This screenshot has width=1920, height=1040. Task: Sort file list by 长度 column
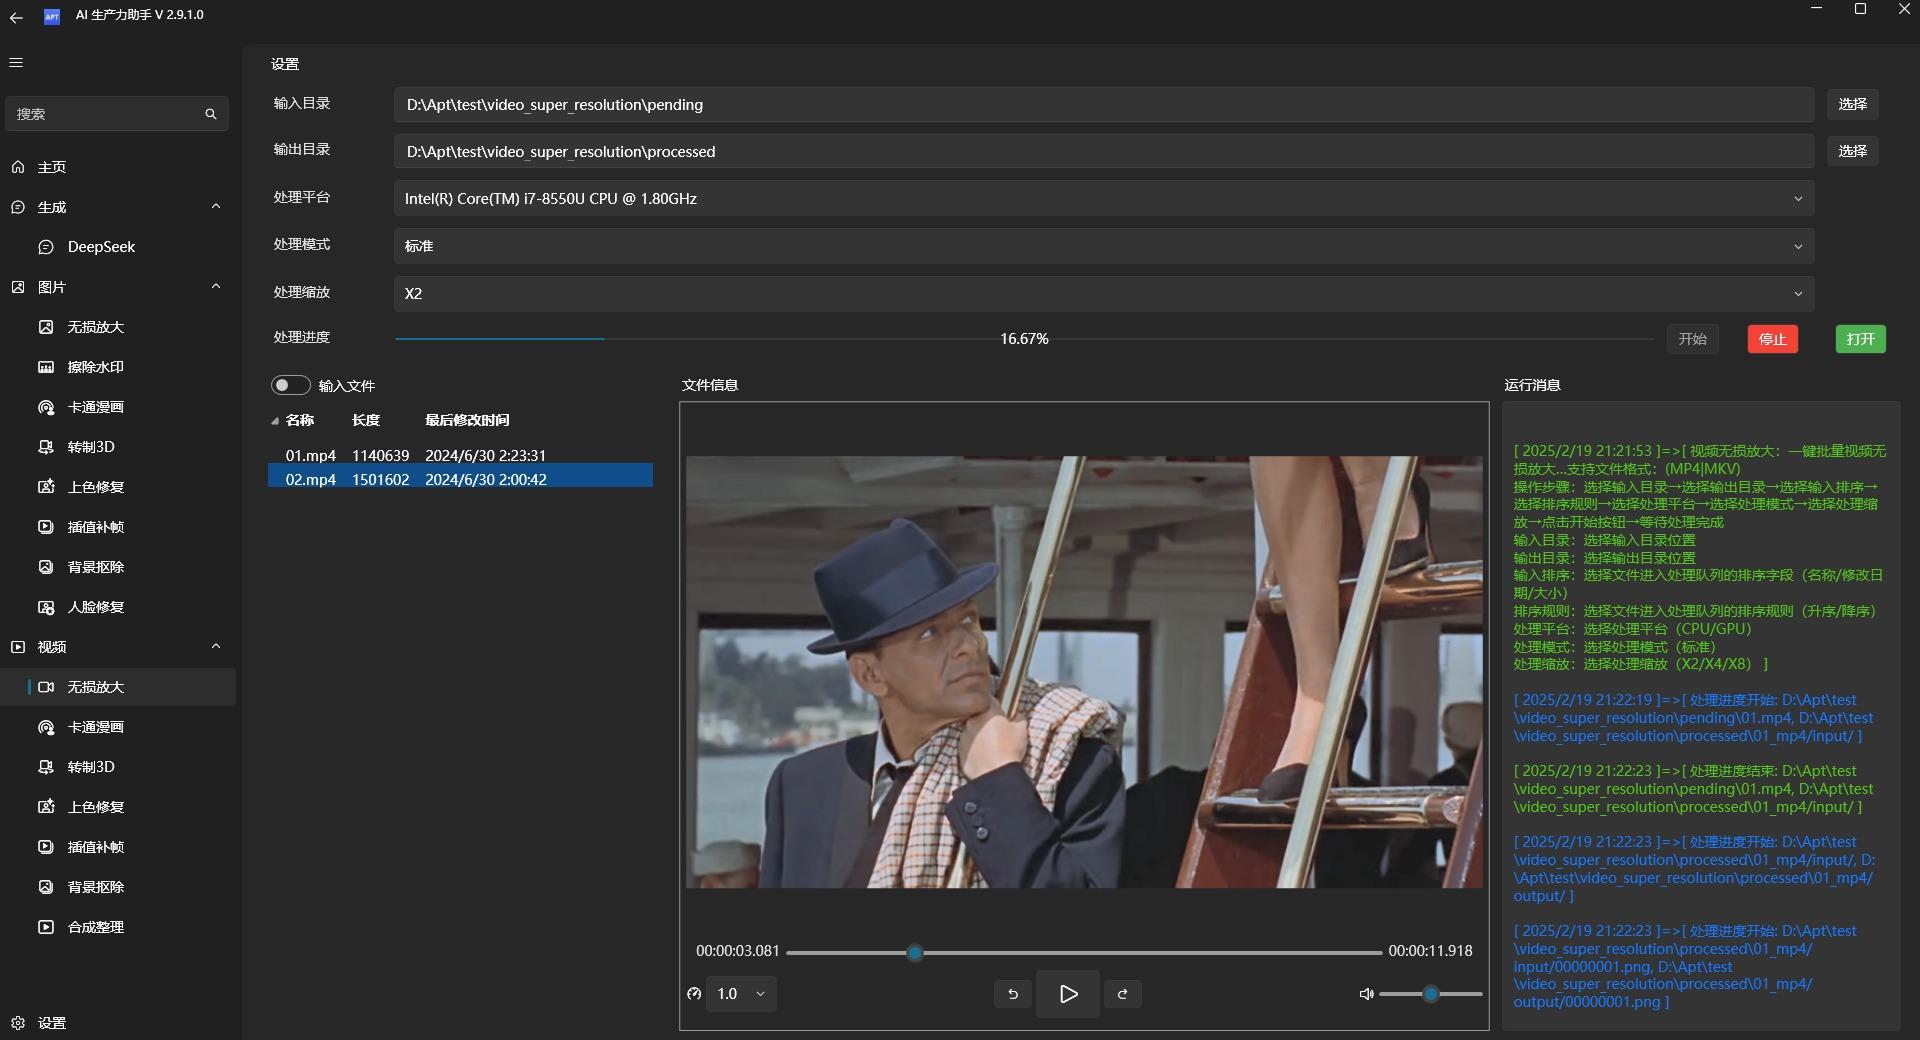(366, 420)
